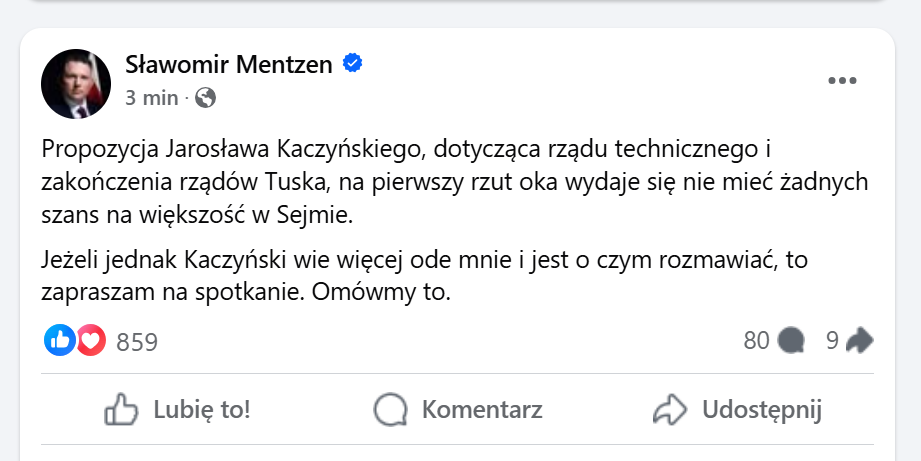
Task: Open the three-dots post options menu
Action: [x=843, y=81]
